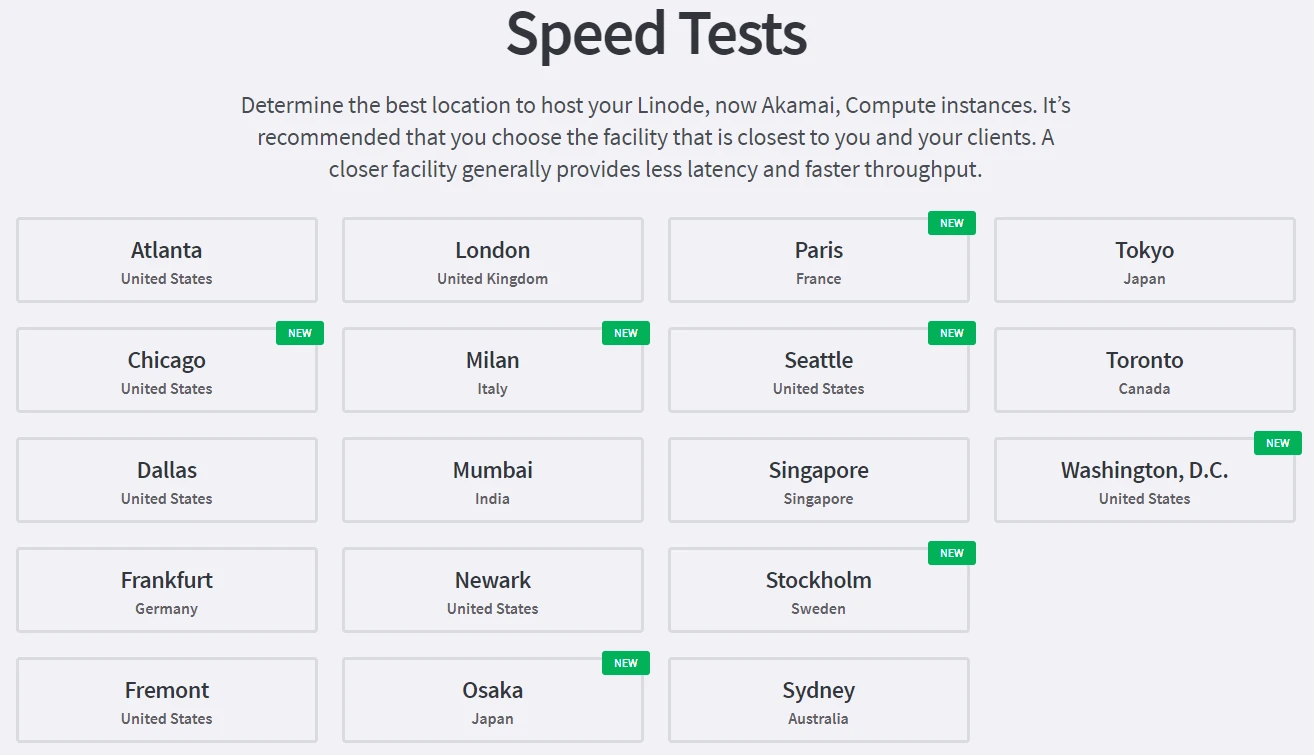Open the Osaka, Japan speed test

[493, 701]
